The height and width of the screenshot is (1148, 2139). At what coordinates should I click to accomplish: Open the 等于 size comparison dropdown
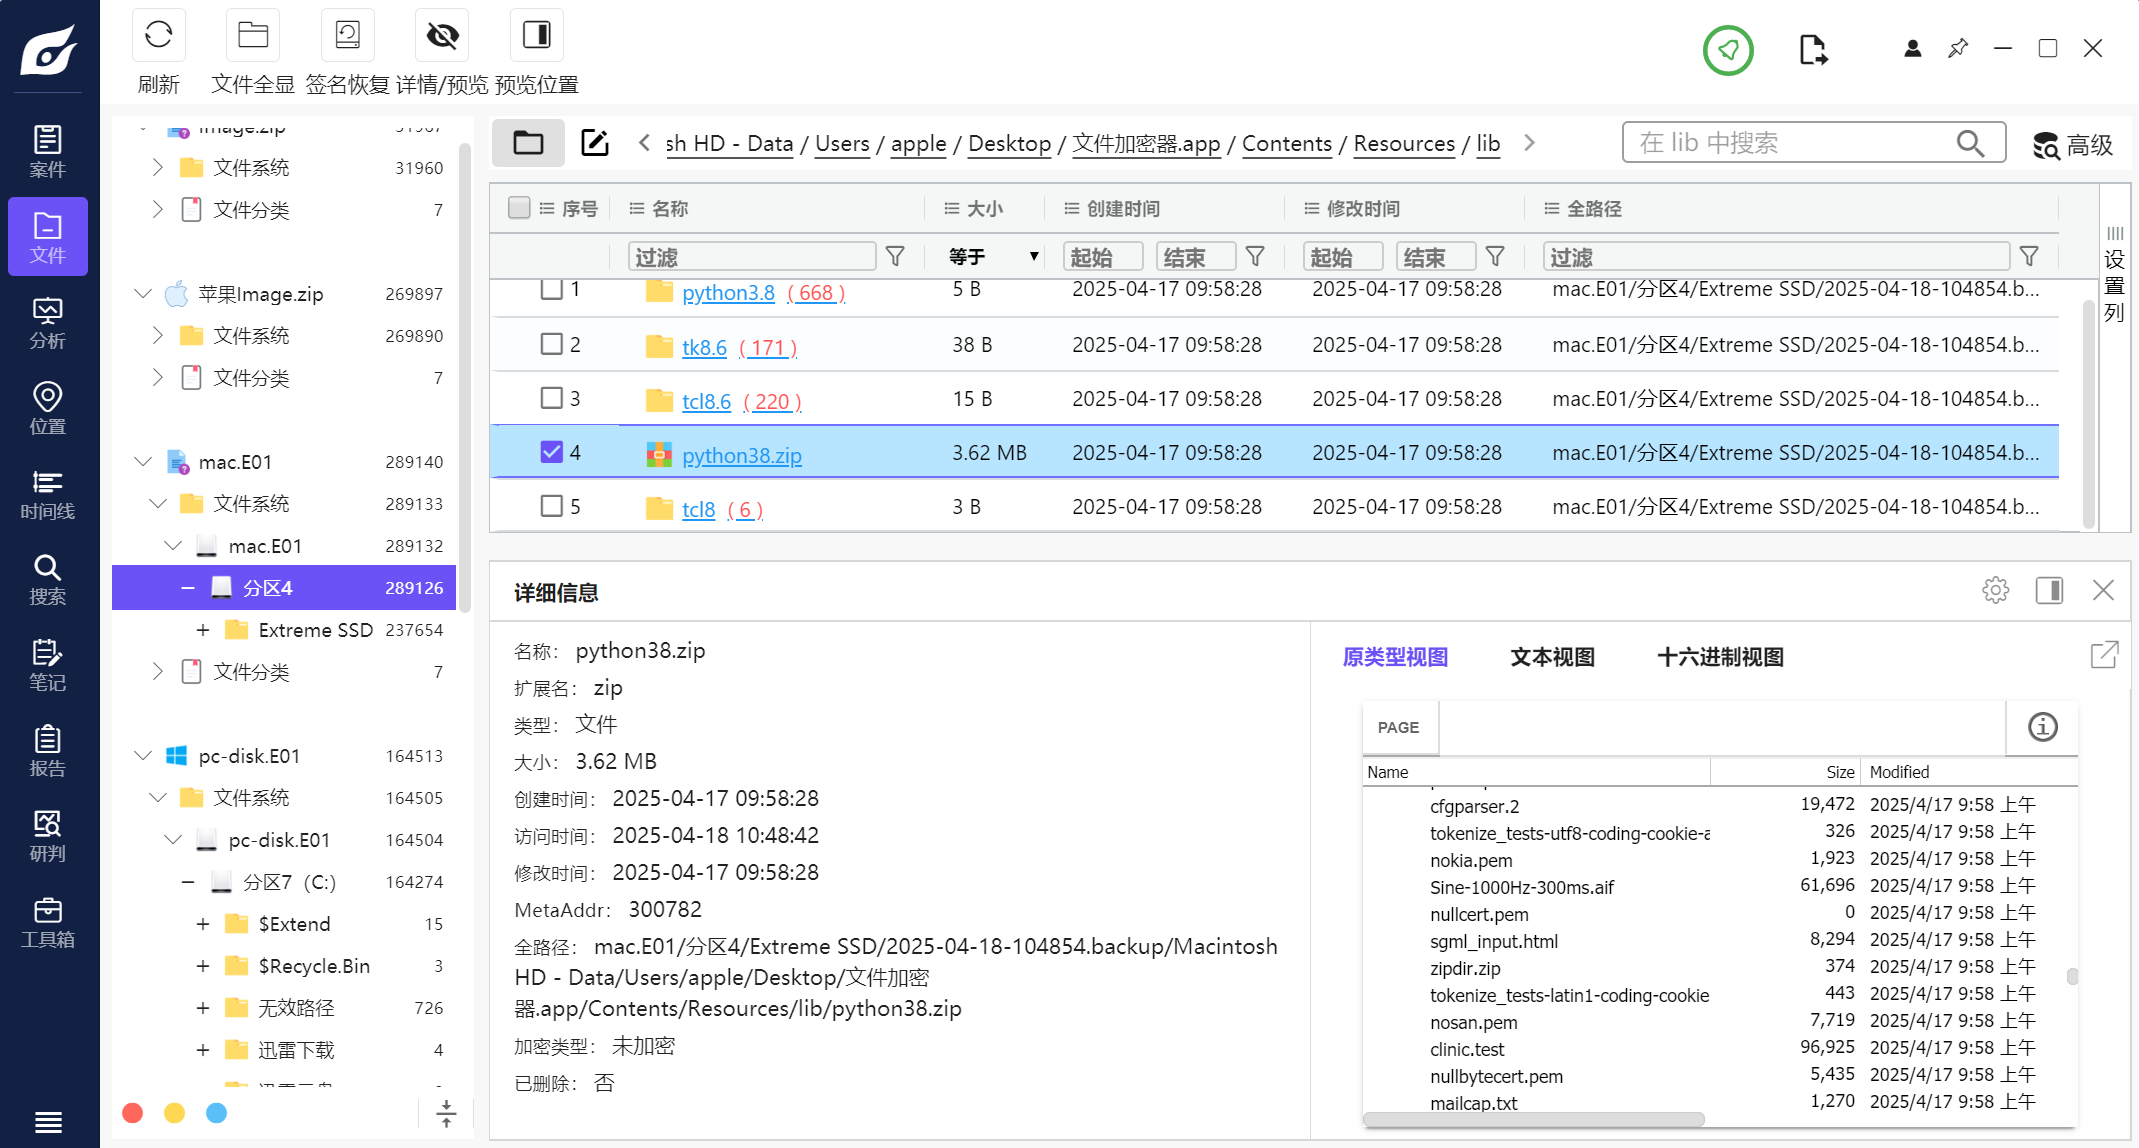click(994, 257)
